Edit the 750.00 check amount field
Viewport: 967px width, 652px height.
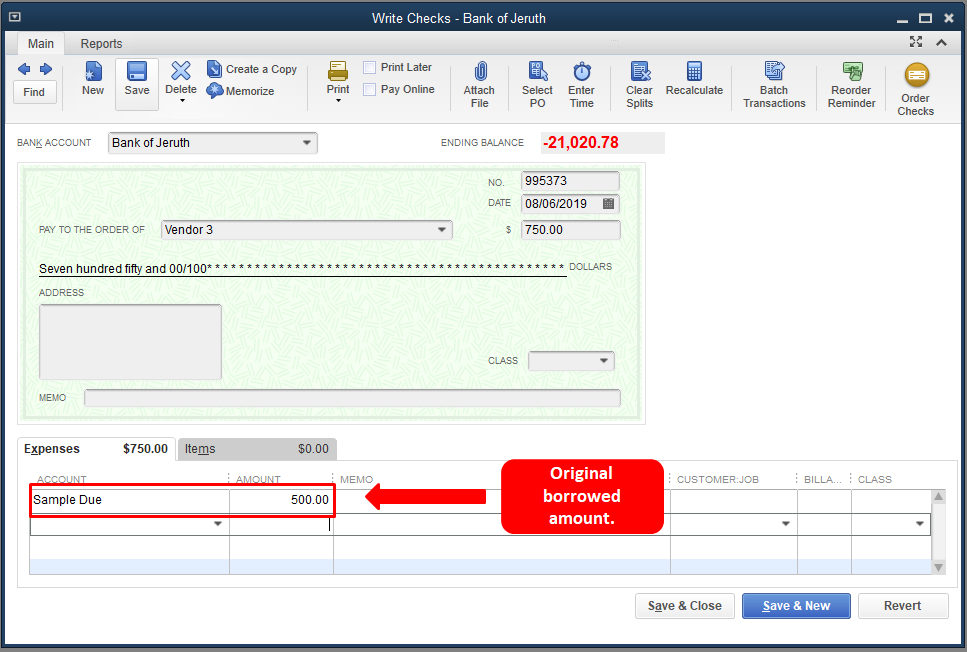(570, 229)
